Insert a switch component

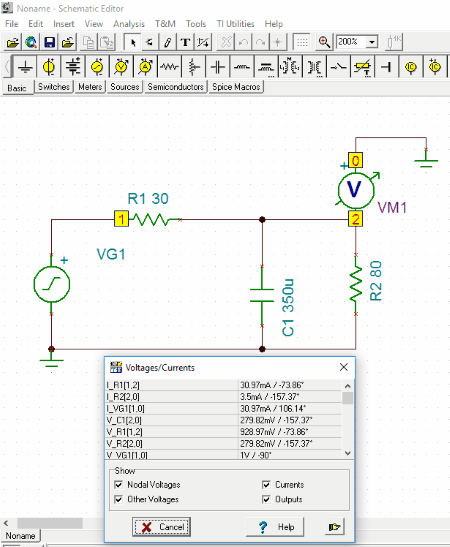(x=338, y=66)
